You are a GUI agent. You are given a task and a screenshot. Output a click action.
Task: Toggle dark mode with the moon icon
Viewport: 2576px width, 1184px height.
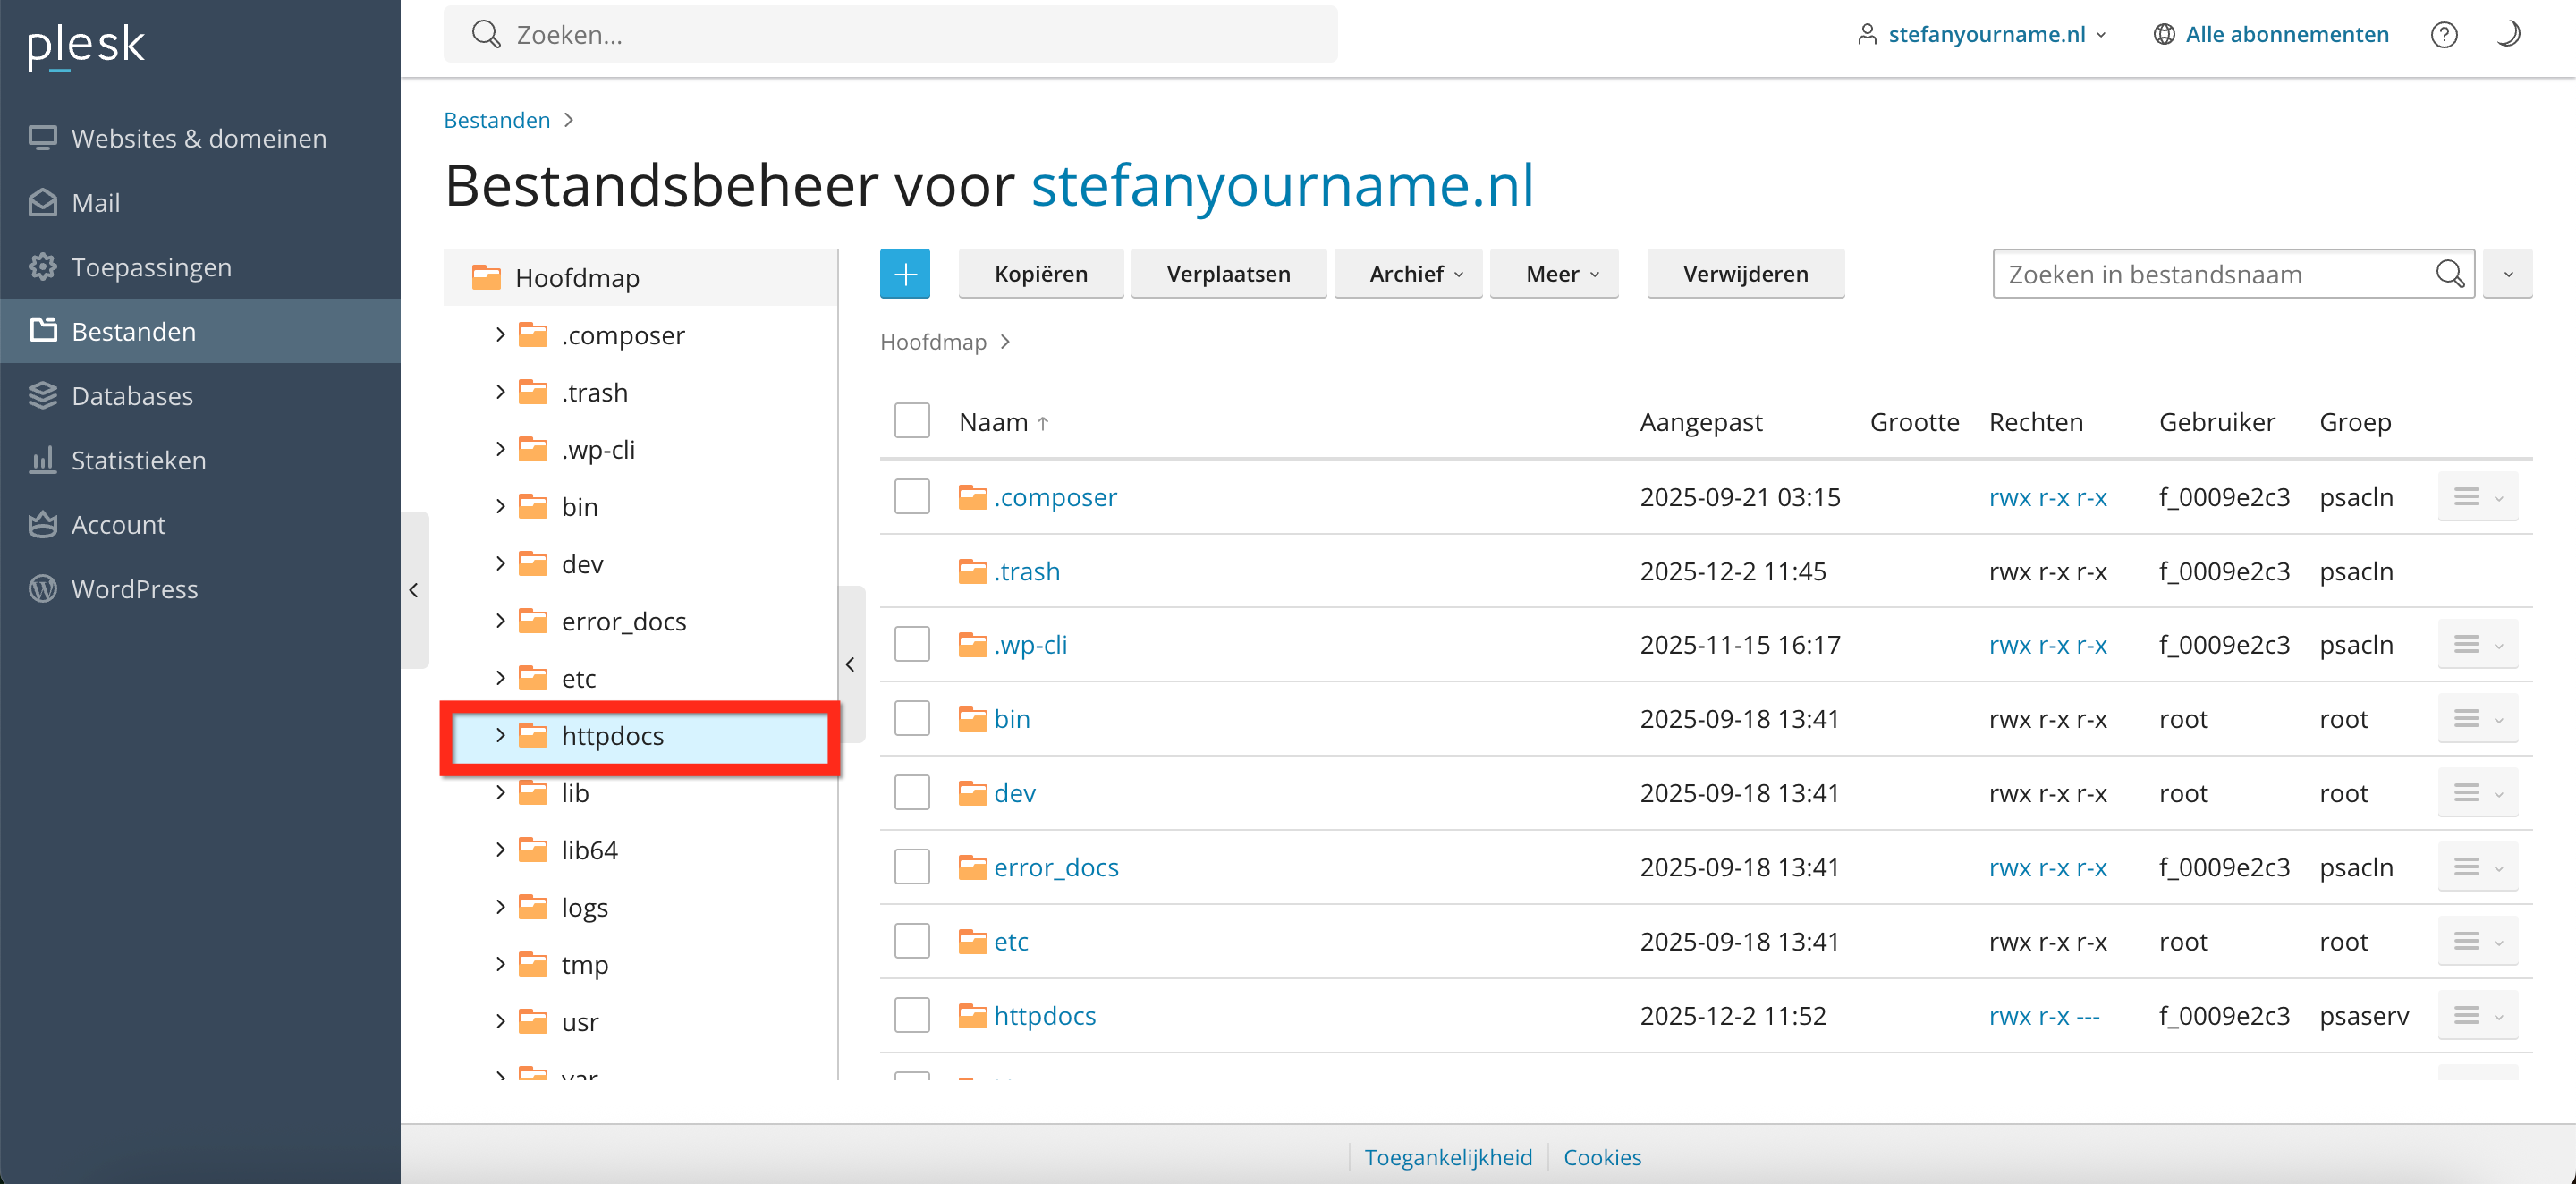click(2508, 35)
